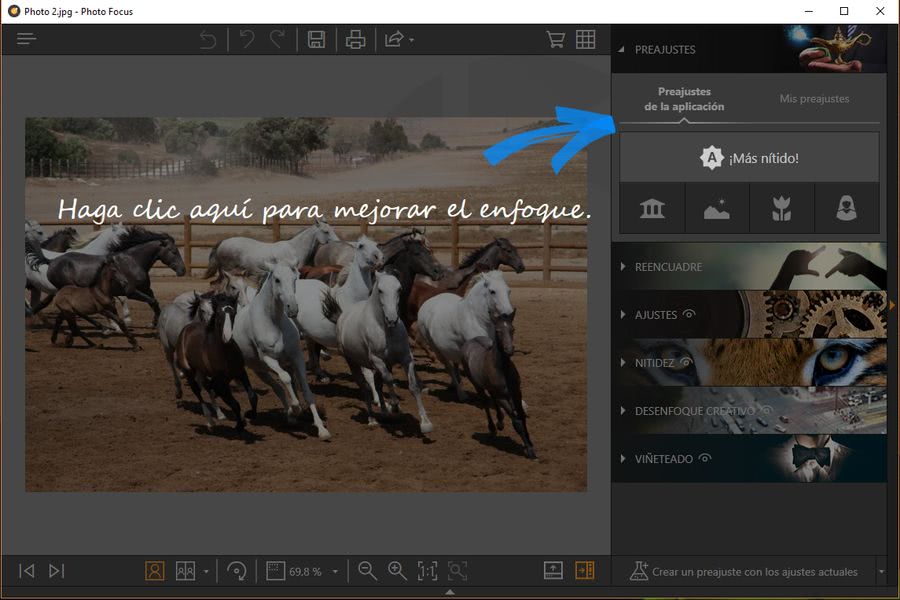Image resolution: width=900 pixels, height=600 pixels.
Task: Go to previous photo
Action: (x=26, y=571)
